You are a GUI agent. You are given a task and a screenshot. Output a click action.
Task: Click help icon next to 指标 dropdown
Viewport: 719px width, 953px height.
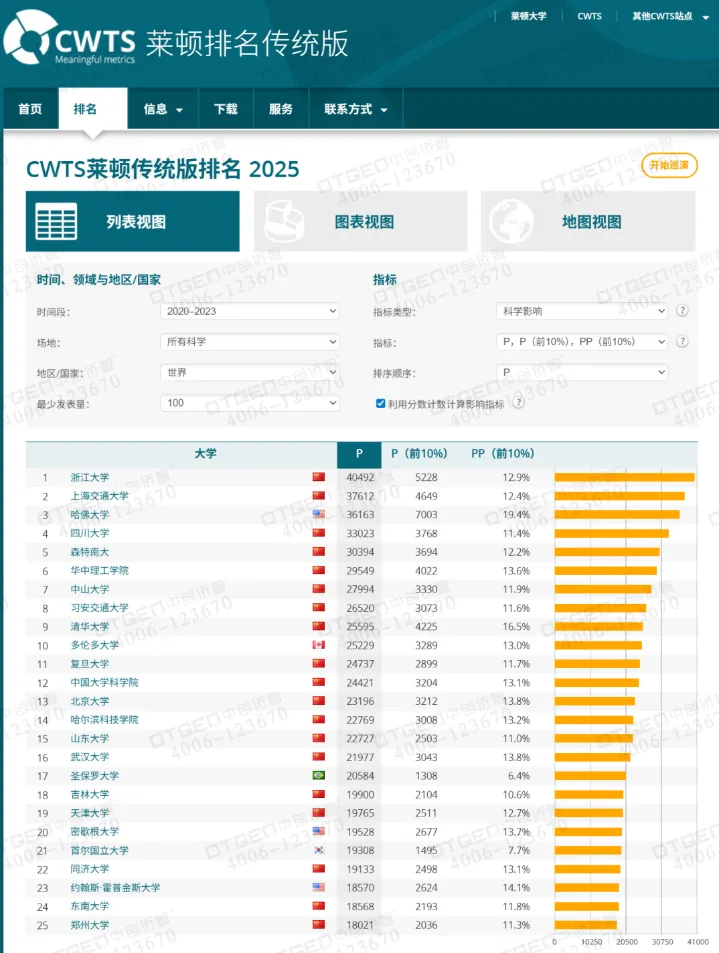683,341
